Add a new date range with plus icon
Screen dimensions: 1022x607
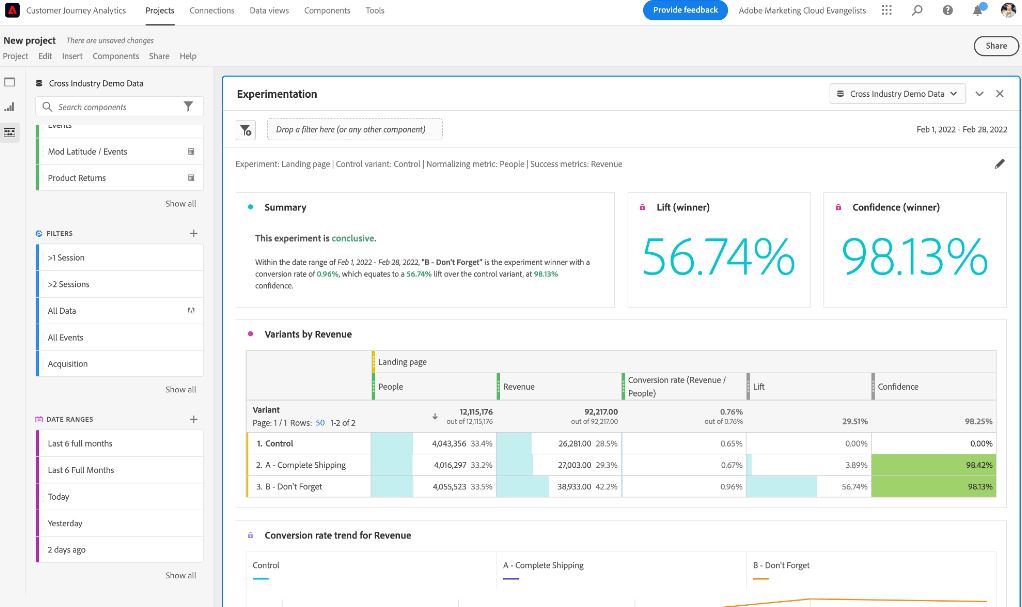pyautogui.click(x=194, y=419)
